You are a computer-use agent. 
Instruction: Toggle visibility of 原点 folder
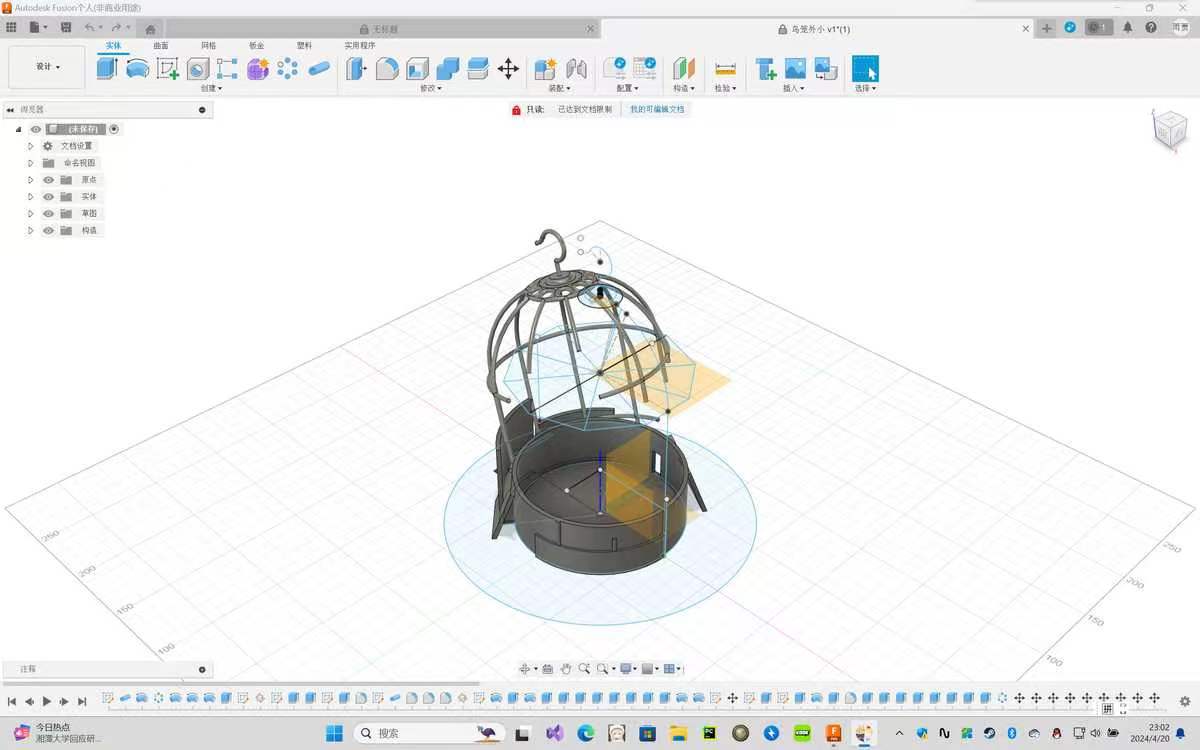click(x=48, y=180)
